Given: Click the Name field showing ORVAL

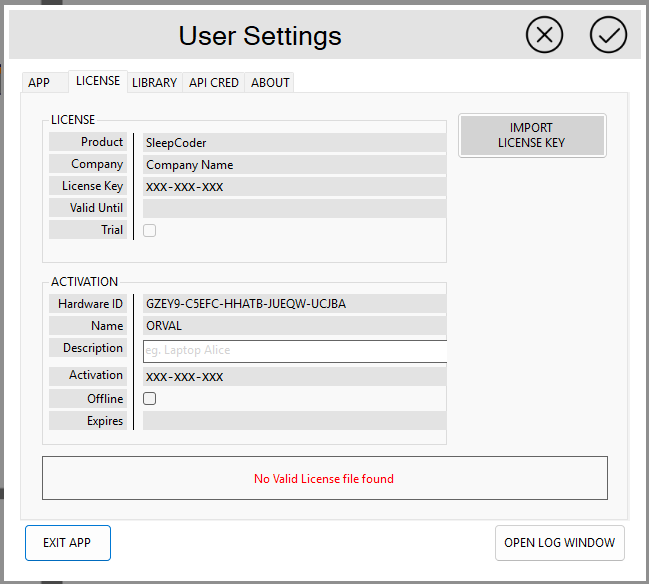Looking at the screenshot, I should [x=294, y=326].
